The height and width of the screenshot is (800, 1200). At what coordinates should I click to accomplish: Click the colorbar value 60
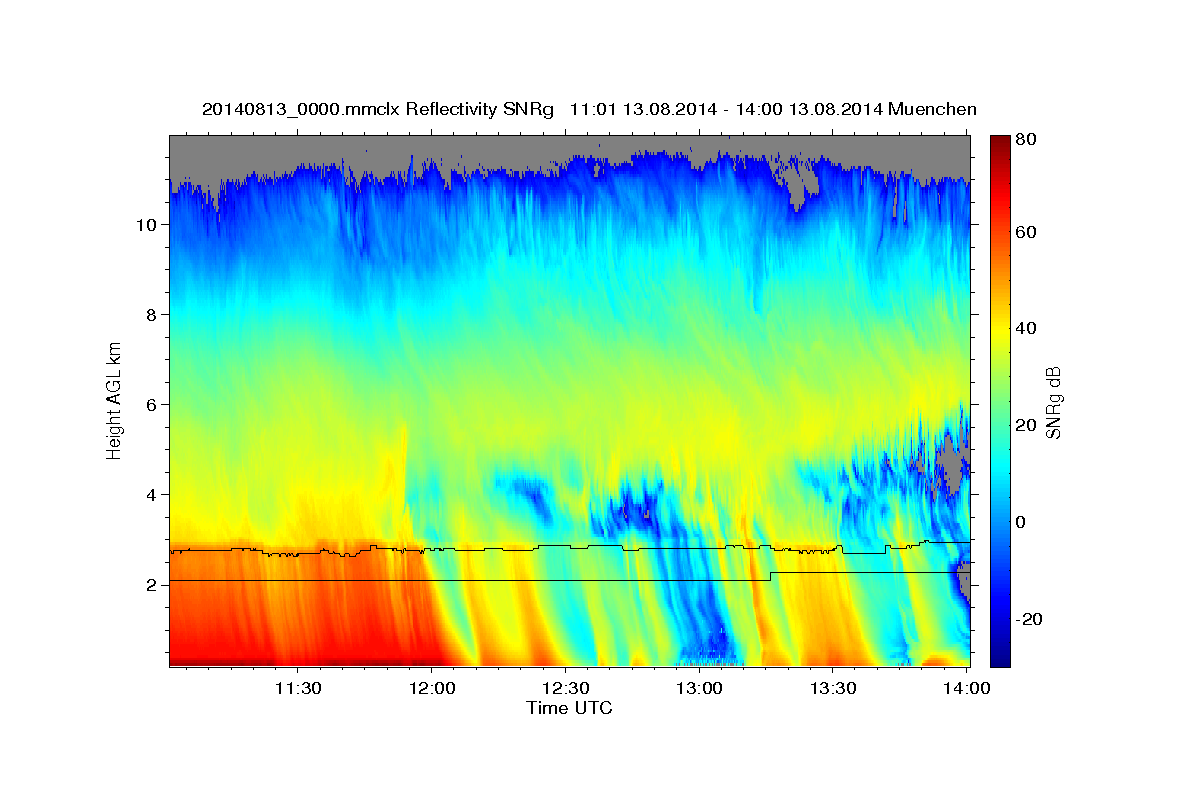1028,232
